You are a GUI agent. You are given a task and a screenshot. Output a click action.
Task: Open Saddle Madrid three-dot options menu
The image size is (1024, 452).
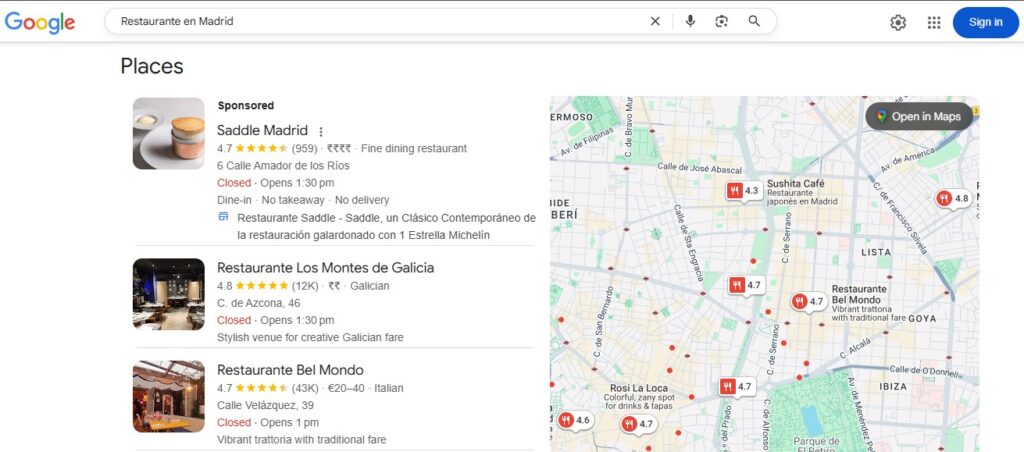click(321, 131)
